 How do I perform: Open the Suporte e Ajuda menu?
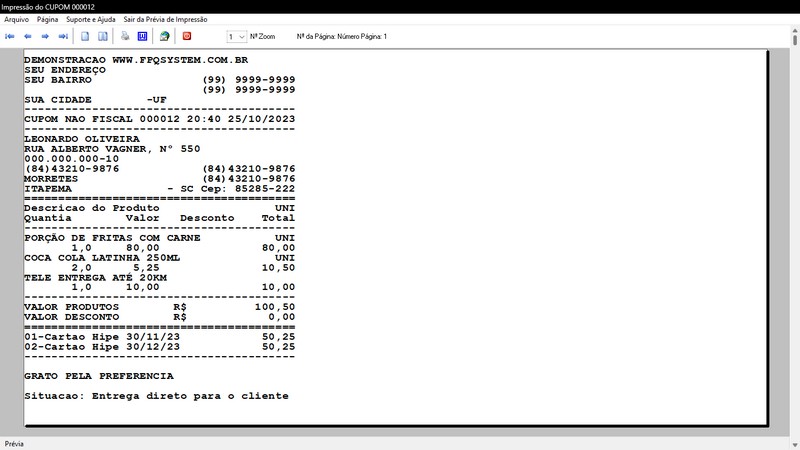click(x=91, y=19)
